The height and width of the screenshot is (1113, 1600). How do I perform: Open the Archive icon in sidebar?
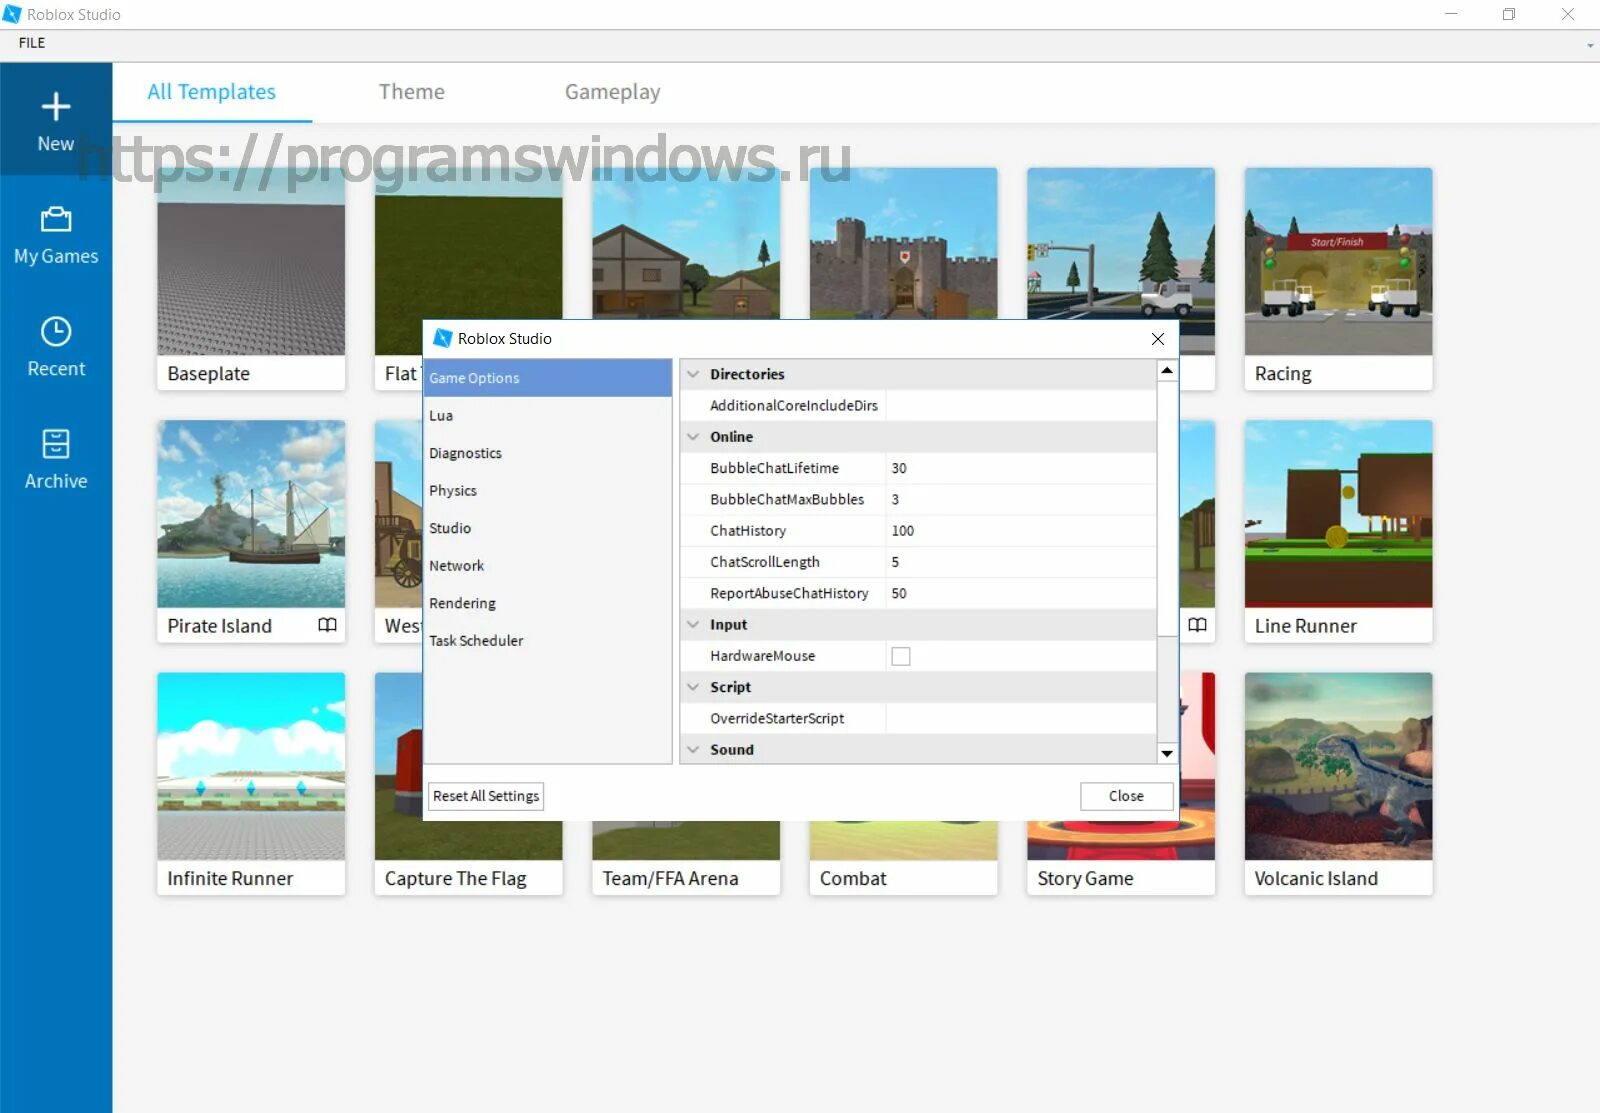click(56, 443)
